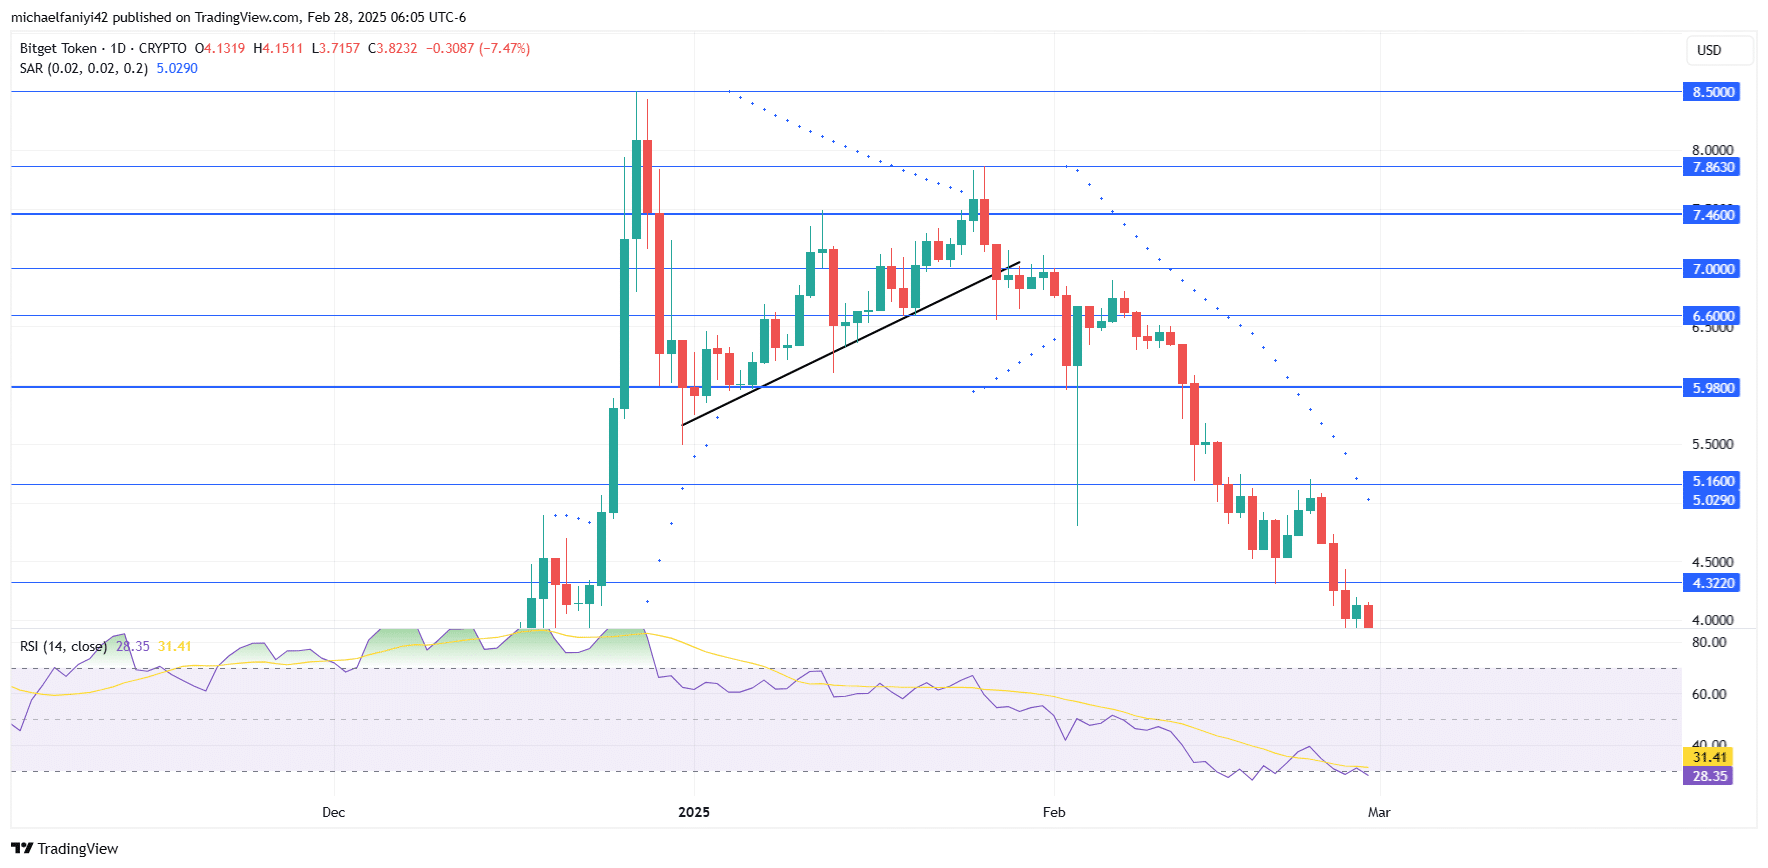Image resolution: width=1768 pixels, height=868 pixels.
Task: Click the -0.3087 (-7.47%) change value
Action: click(478, 48)
